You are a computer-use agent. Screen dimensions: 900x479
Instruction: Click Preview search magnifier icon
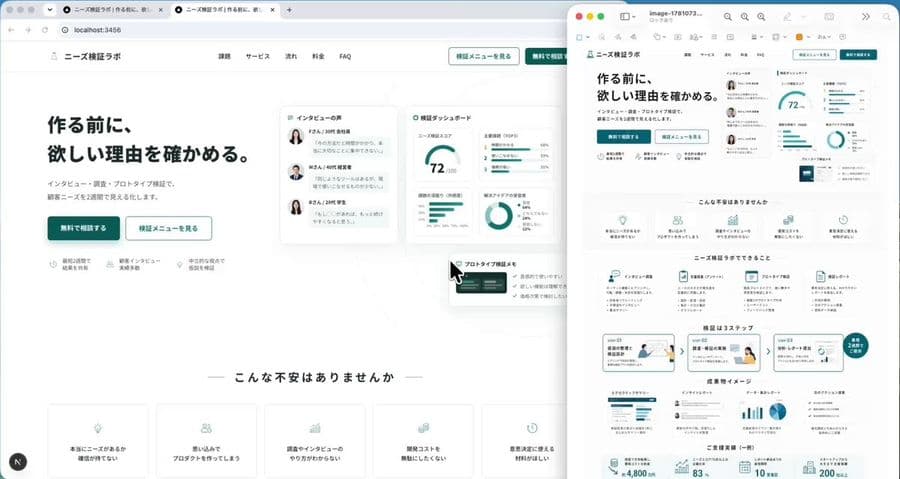(x=887, y=17)
